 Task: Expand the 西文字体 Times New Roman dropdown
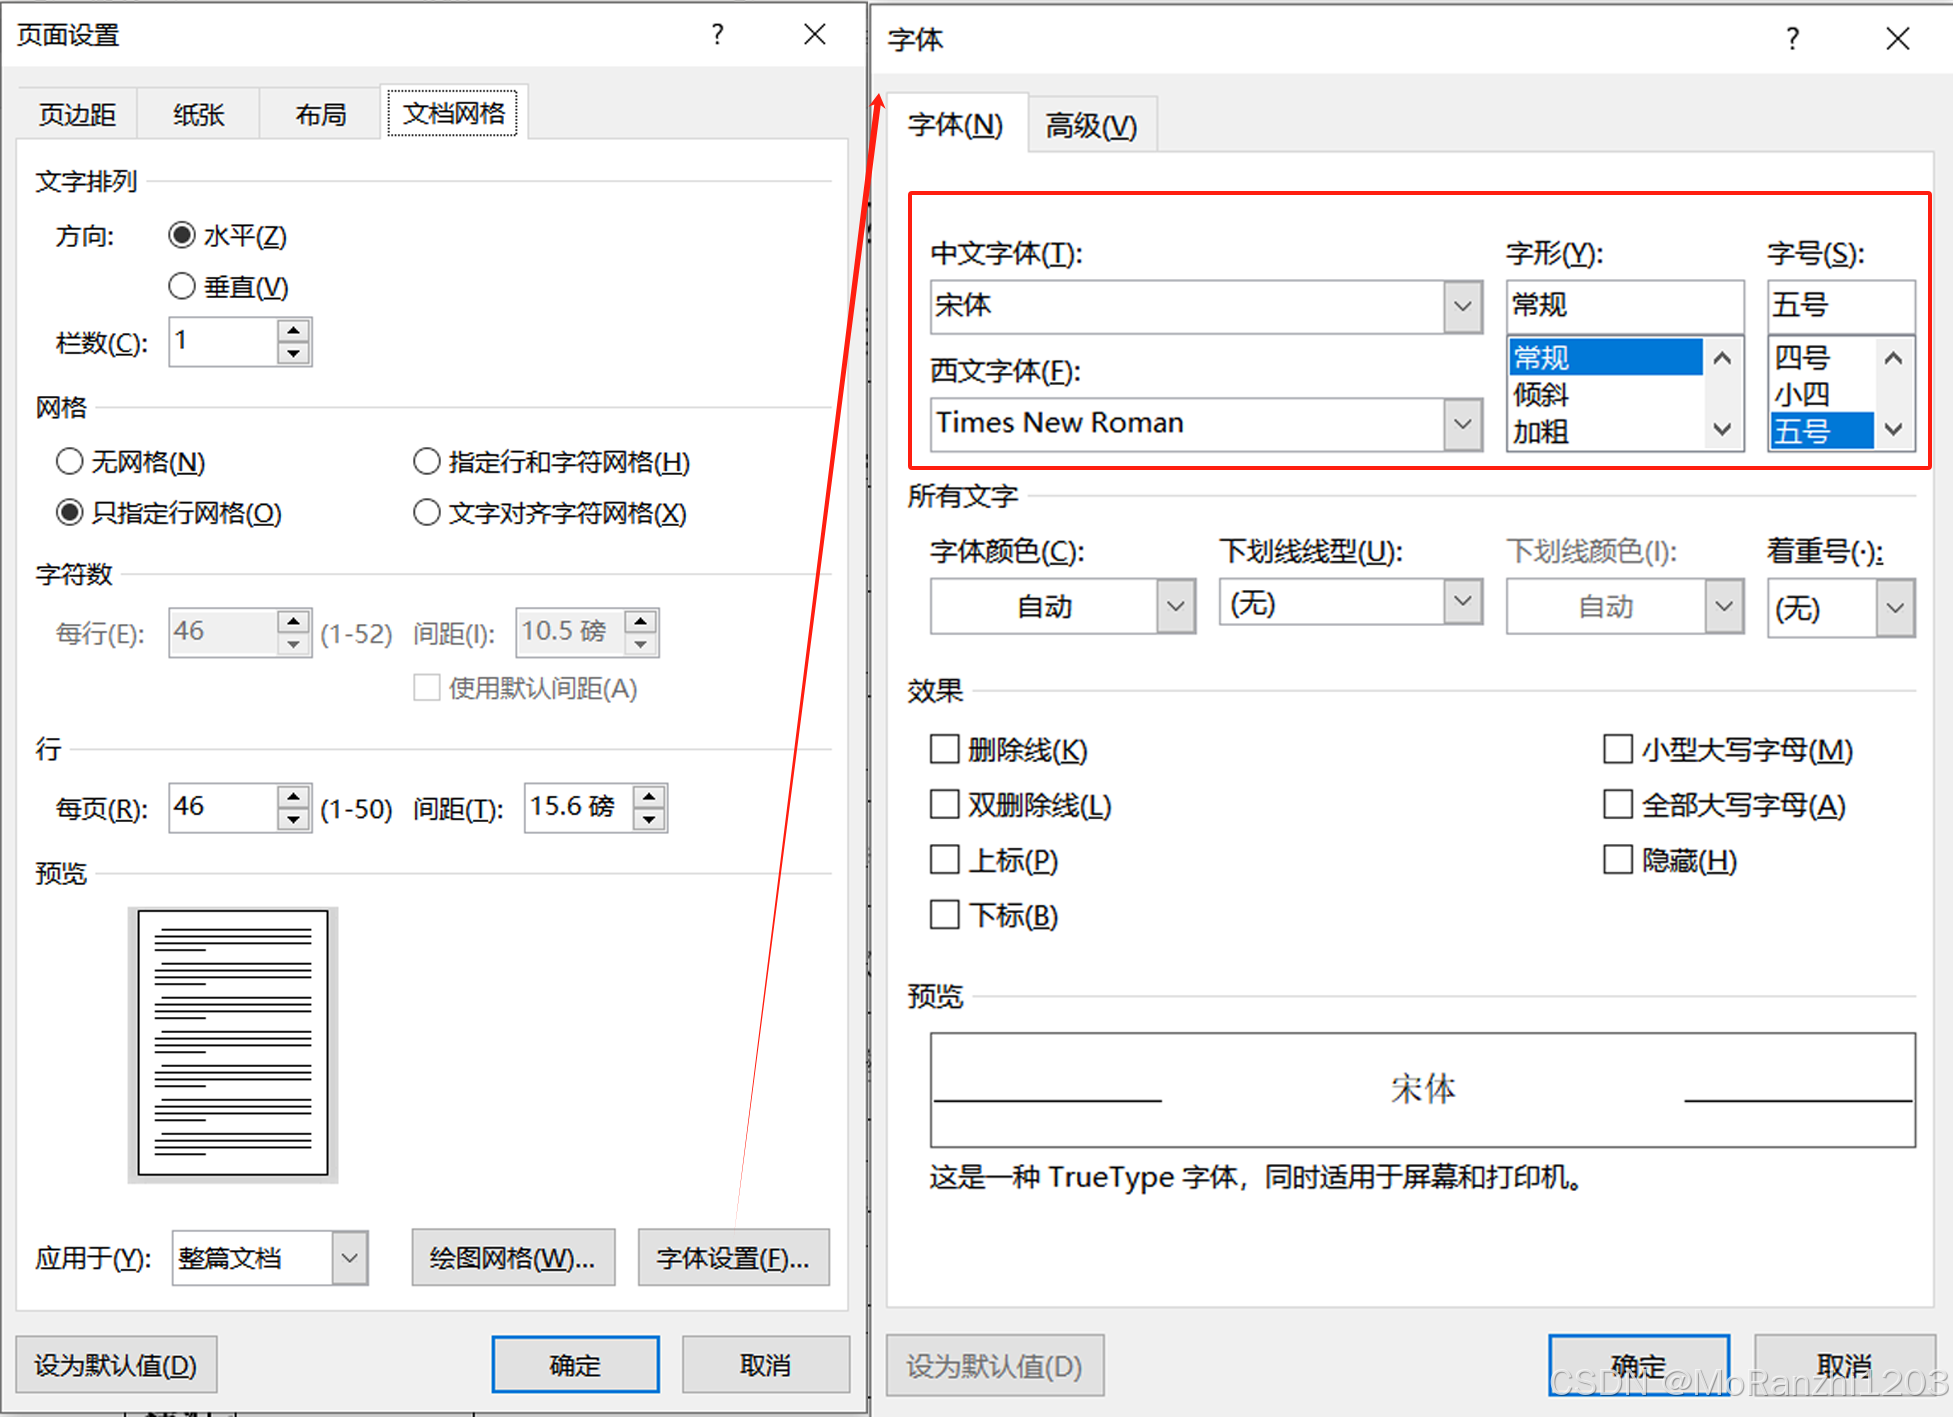click(1462, 423)
